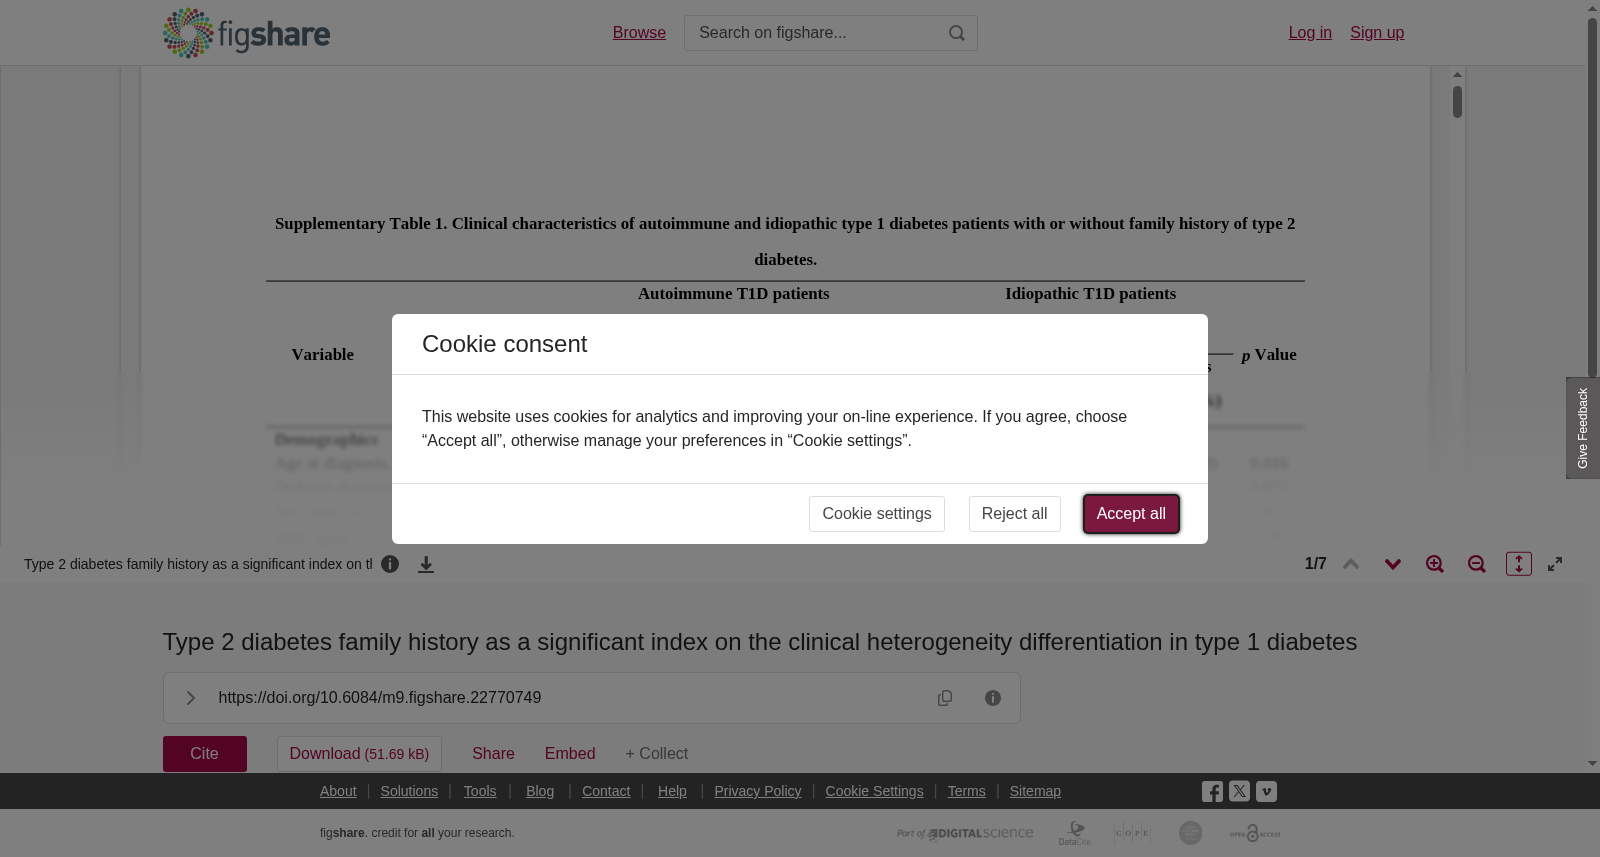Open the Give Feedback side tab
Image resolution: width=1600 pixels, height=857 pixels.
1583,428
